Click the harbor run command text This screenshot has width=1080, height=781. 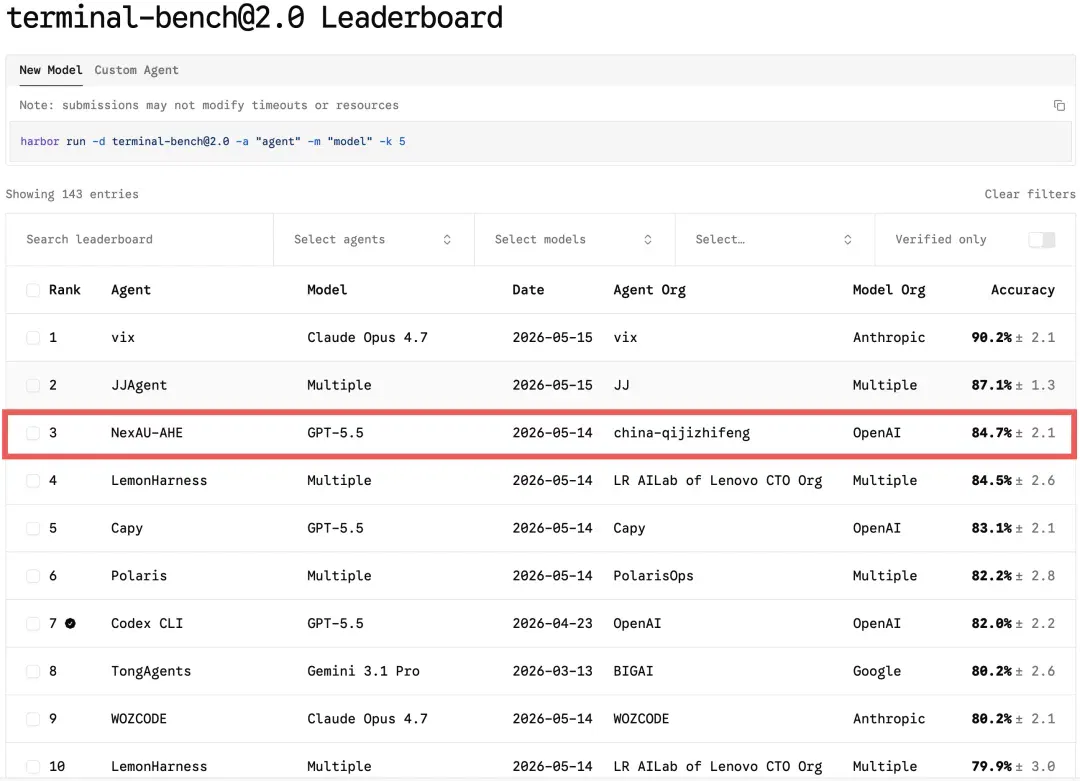213,141
